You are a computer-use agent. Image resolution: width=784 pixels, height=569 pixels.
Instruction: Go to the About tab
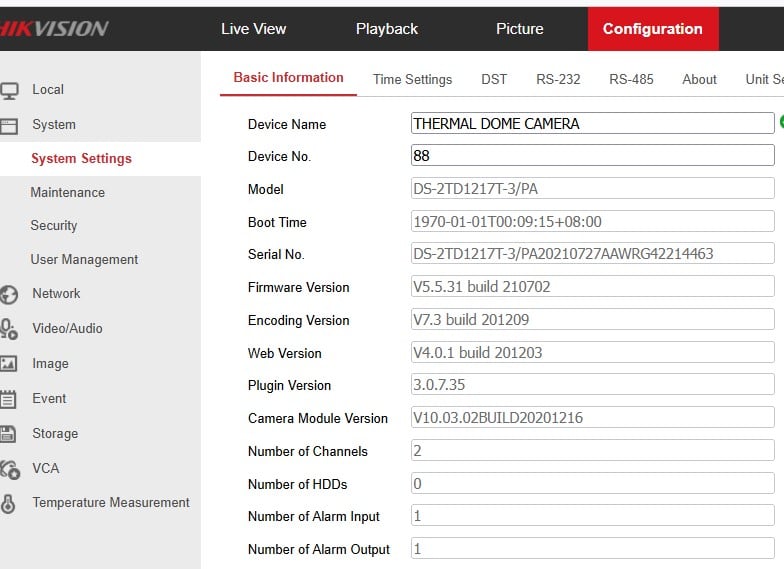pyautogui.click(x=699, y=80)
